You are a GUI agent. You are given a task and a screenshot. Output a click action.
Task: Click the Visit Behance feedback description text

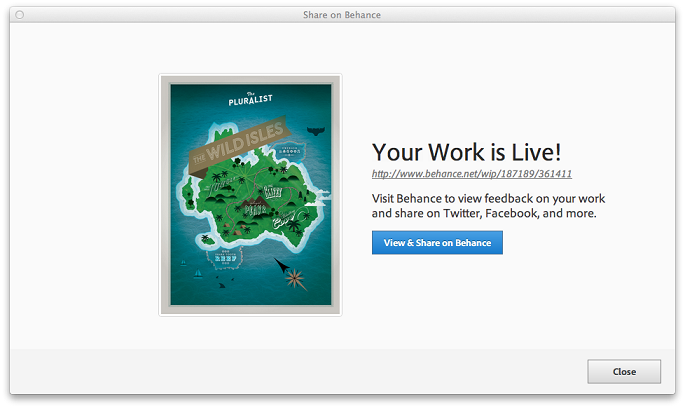(488, 206)
